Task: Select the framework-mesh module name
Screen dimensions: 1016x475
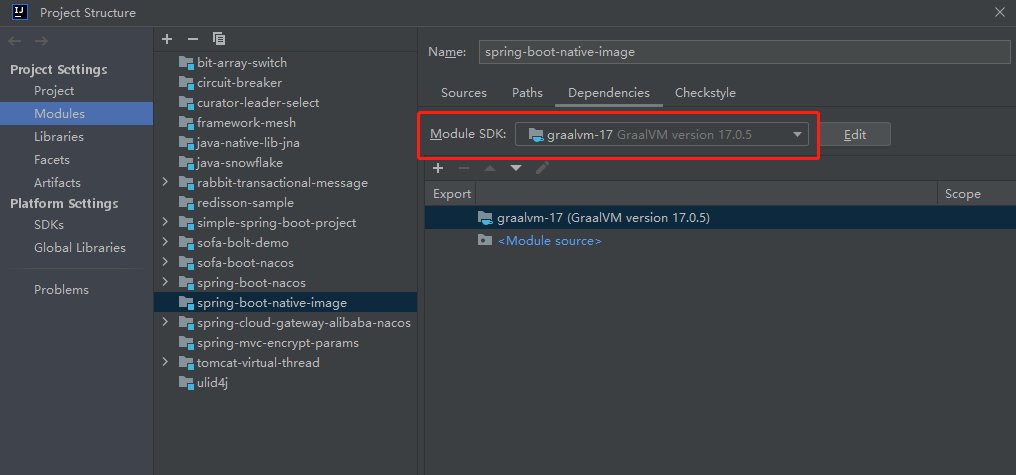Action: (x=246, y=123)
